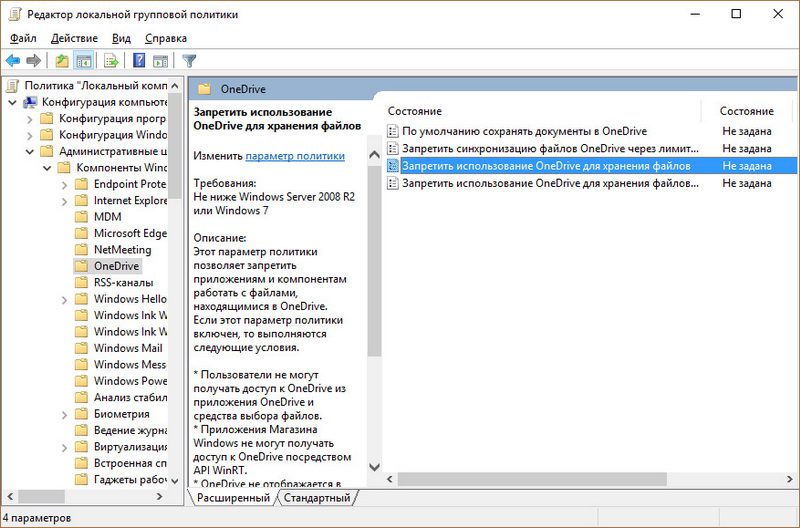Close the Group Policy Editor window

778,14
